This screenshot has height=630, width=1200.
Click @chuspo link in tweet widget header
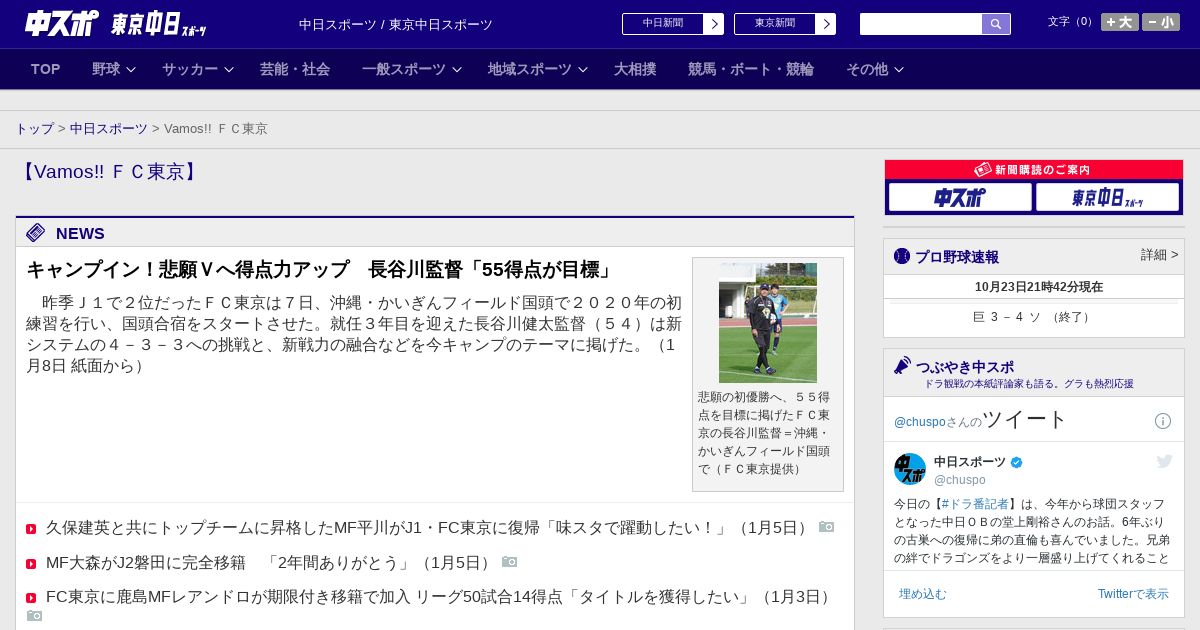pos(920,422)
